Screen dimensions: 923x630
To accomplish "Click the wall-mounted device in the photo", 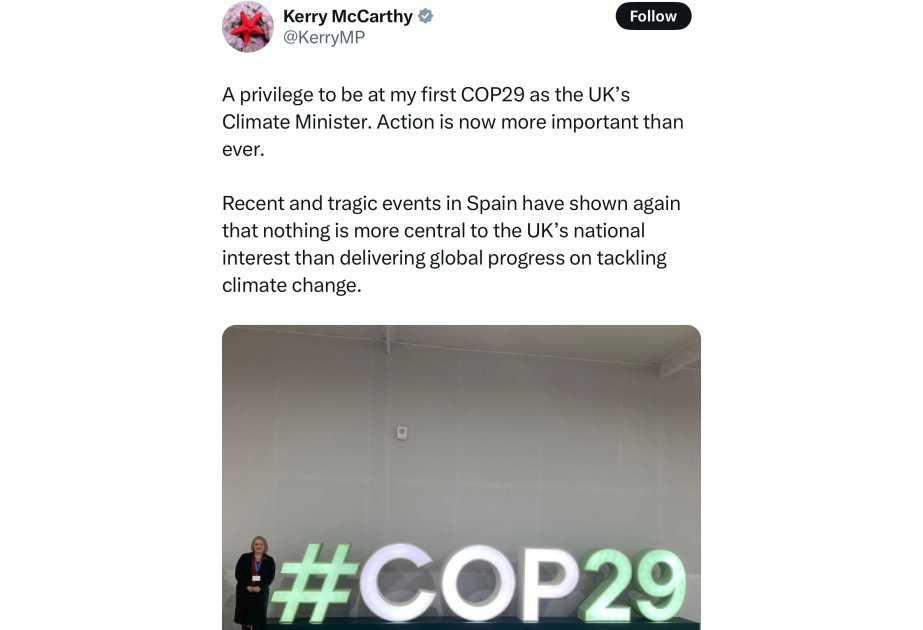I will [402, 433].
